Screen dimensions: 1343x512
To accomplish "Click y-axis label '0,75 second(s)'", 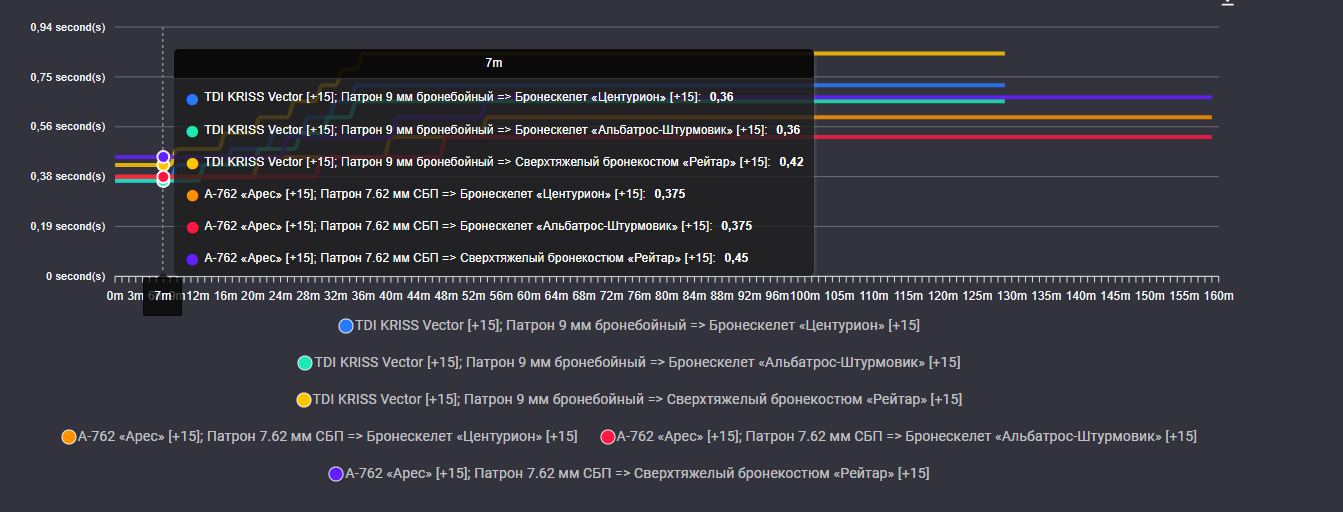I will point(68,77).
